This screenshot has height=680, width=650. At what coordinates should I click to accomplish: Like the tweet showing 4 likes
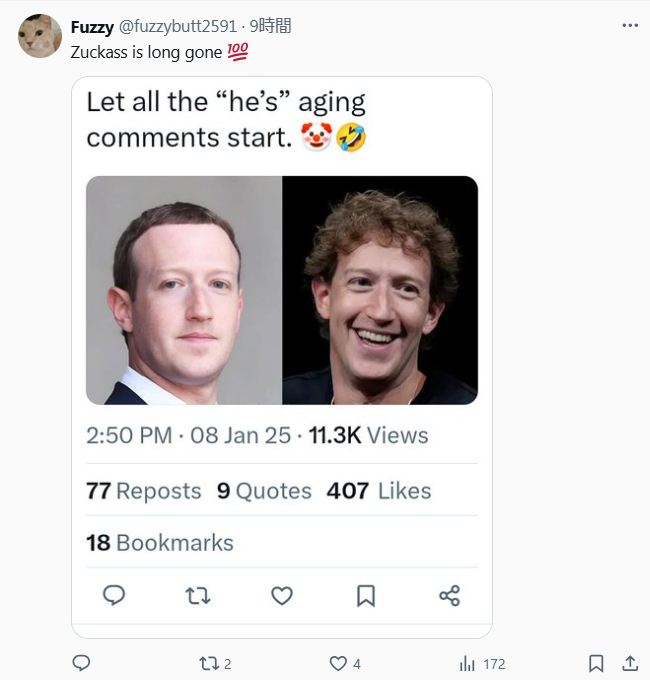339,663
